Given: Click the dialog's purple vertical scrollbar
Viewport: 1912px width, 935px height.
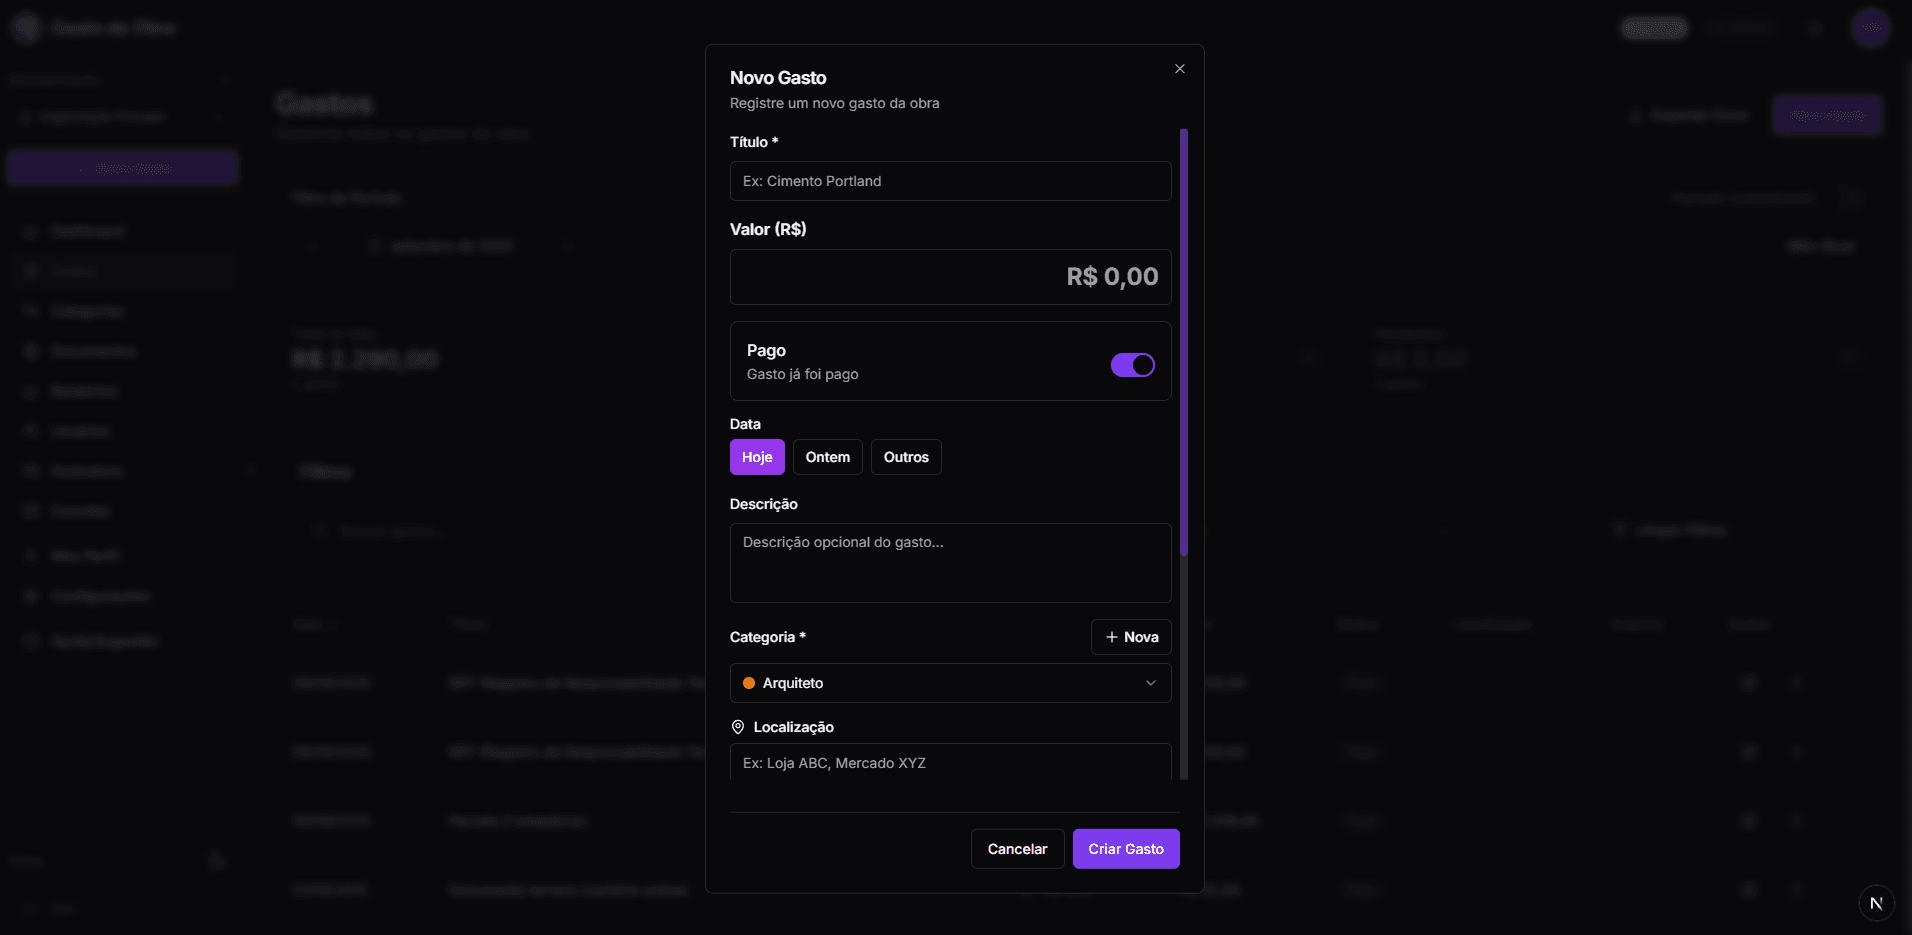Looking at the screenshot, I should pyautogui.click(x=1184, y=340).
